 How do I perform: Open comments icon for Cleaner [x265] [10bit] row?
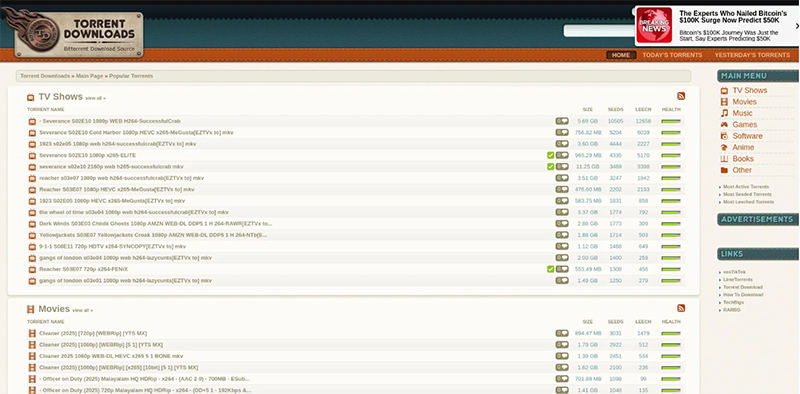562,367
